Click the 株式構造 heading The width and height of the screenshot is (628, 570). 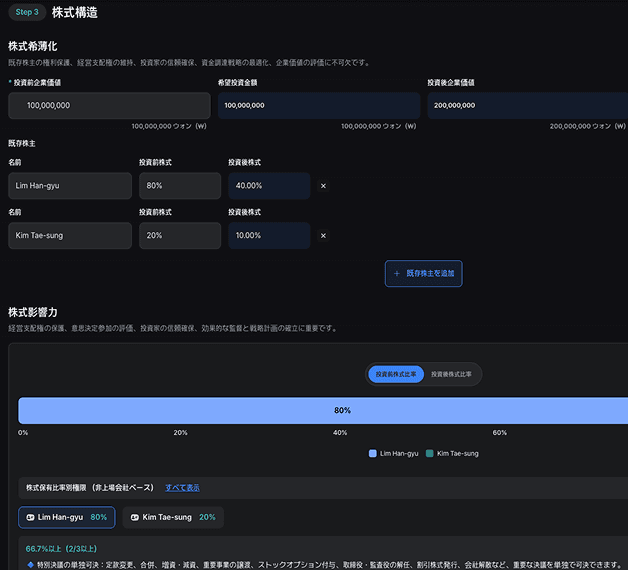[75, 12]
